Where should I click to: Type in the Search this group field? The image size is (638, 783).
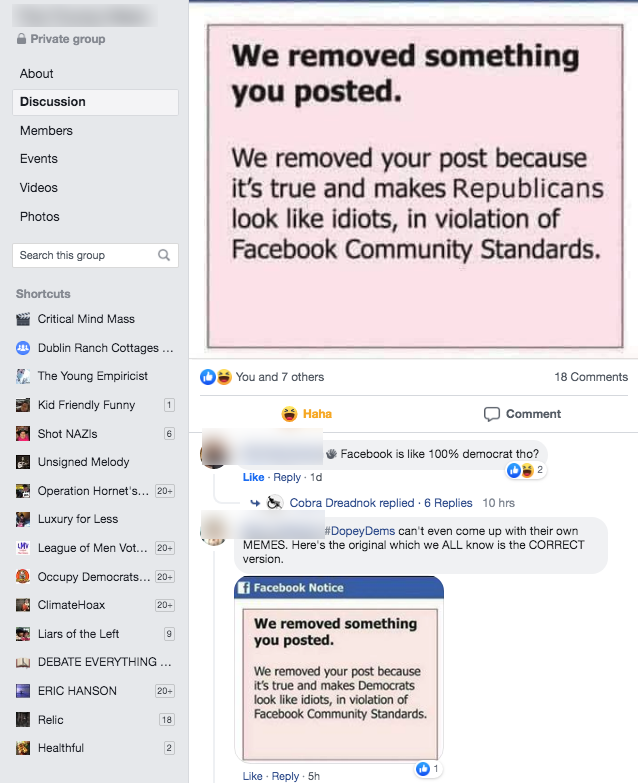pyautogui.click(x=85, y=255)
